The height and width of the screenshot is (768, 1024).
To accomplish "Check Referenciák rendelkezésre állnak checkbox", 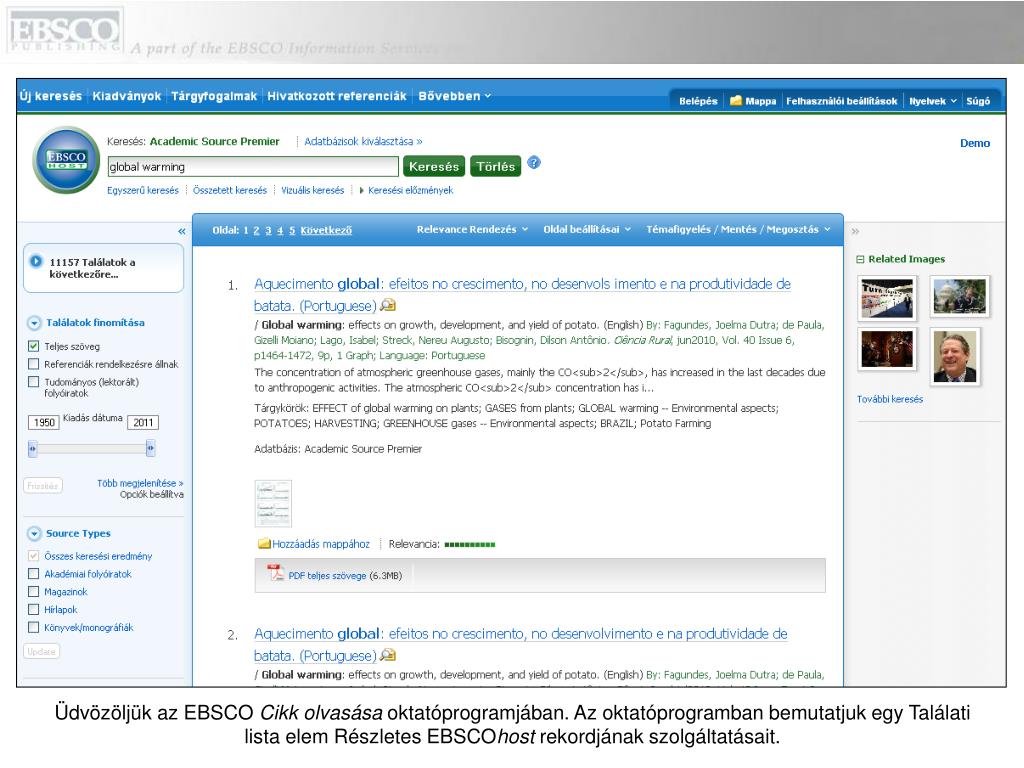I will pos(34,364).
